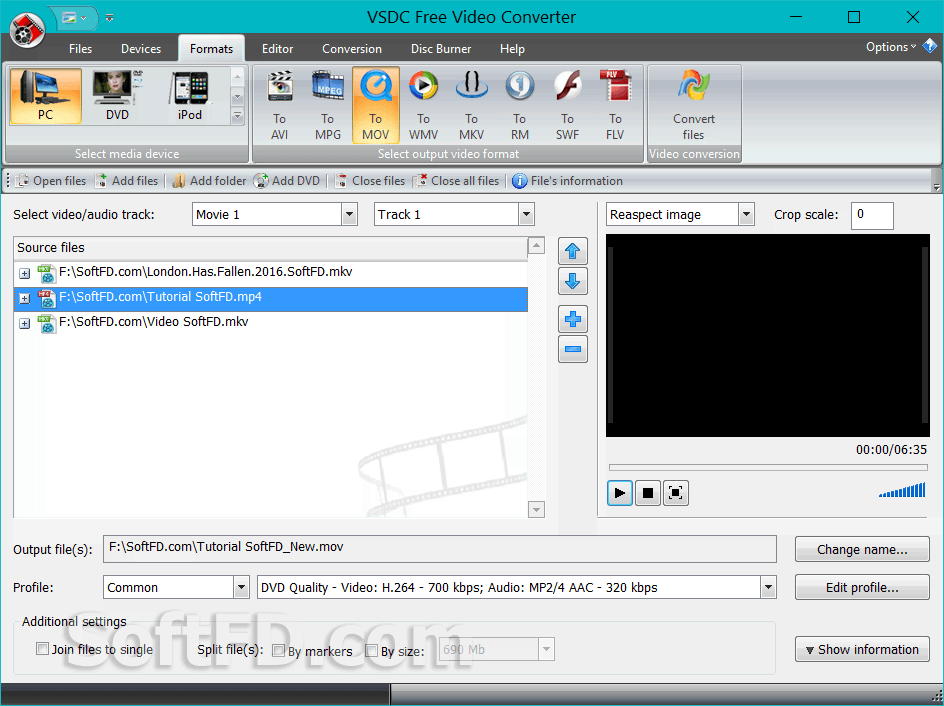The image size is (944, 706).
Task: Click the VSDC application logo button
Action: pos(28,29)
